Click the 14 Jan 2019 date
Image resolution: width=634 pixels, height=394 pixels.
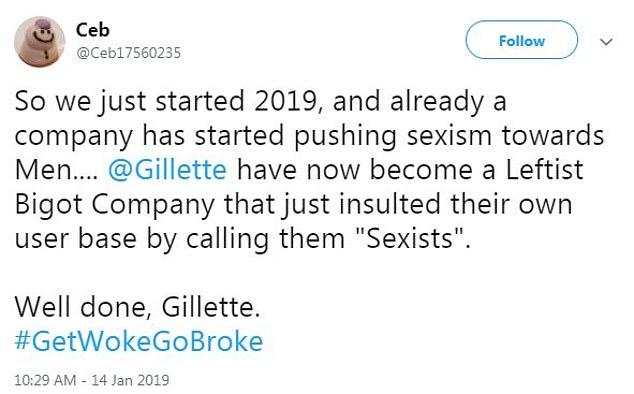tap(130, 380)
